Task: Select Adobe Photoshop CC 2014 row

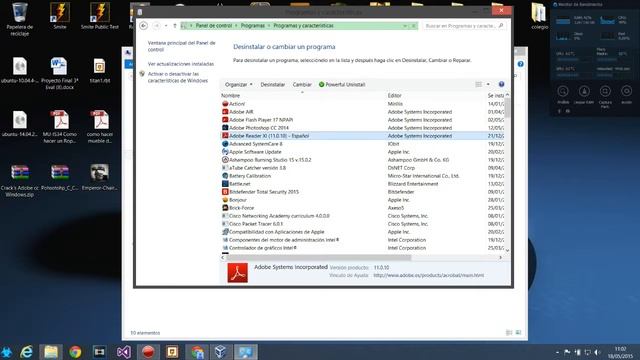Action: point(363,128)
